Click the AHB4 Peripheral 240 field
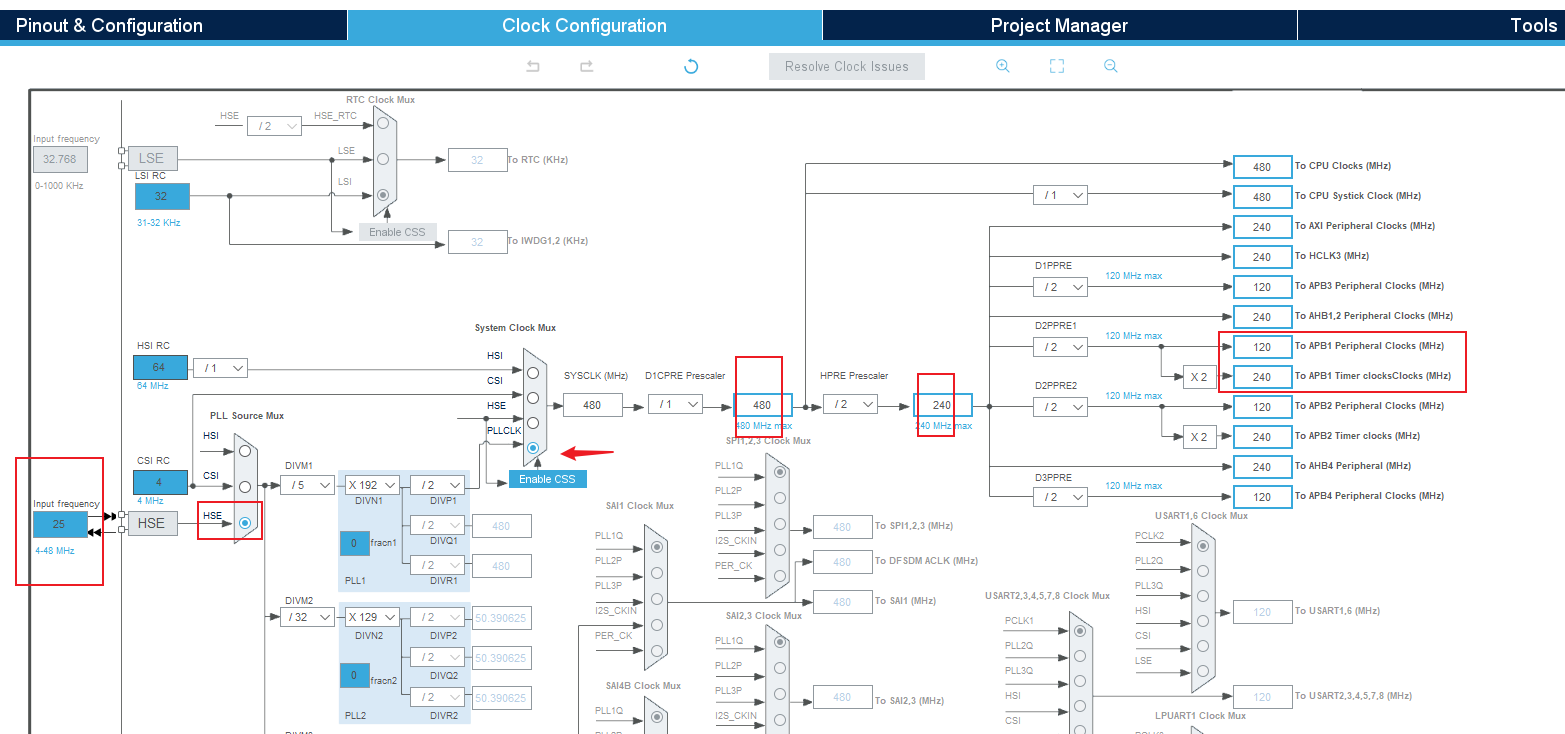 [1262, 467]
